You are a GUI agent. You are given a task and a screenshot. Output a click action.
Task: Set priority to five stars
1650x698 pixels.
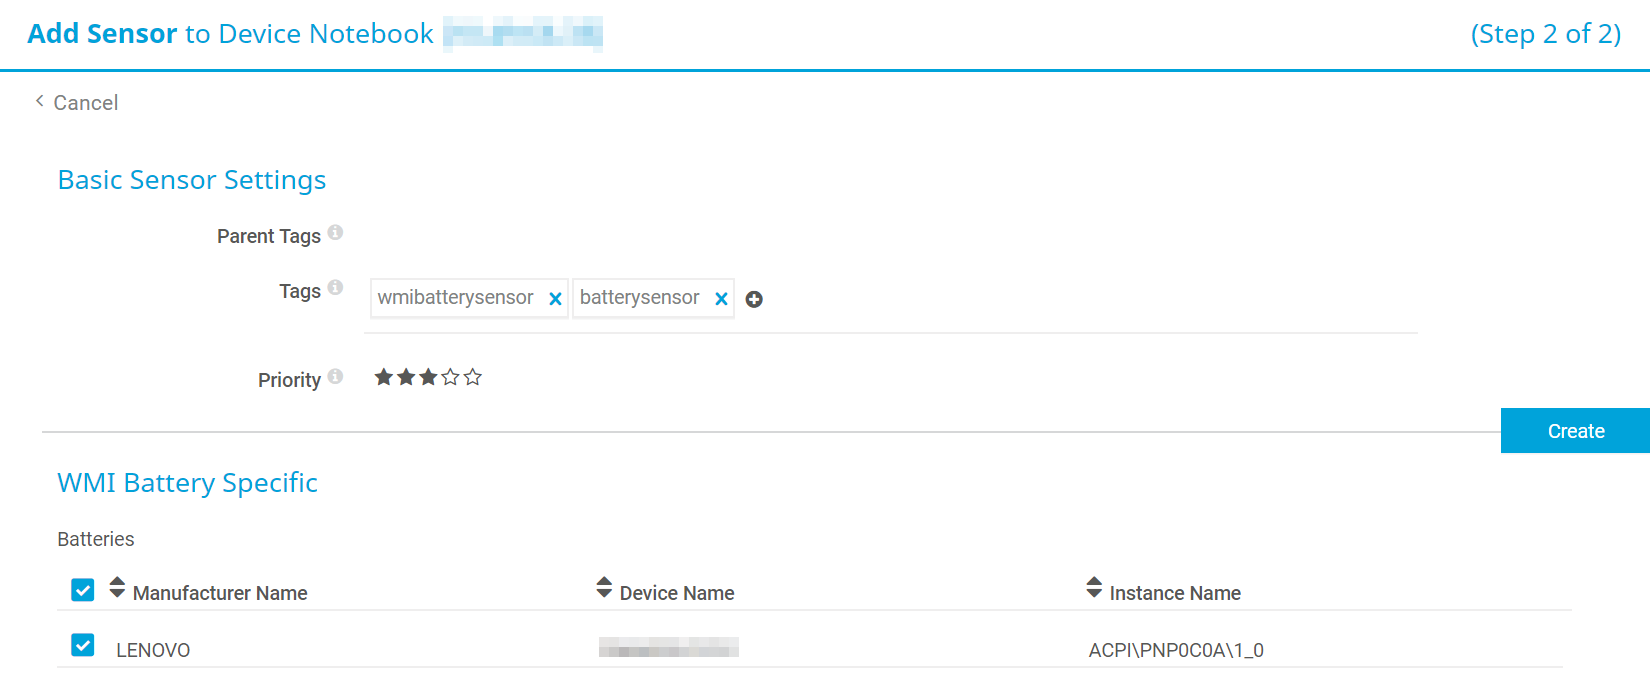click(x=473, y=377)
